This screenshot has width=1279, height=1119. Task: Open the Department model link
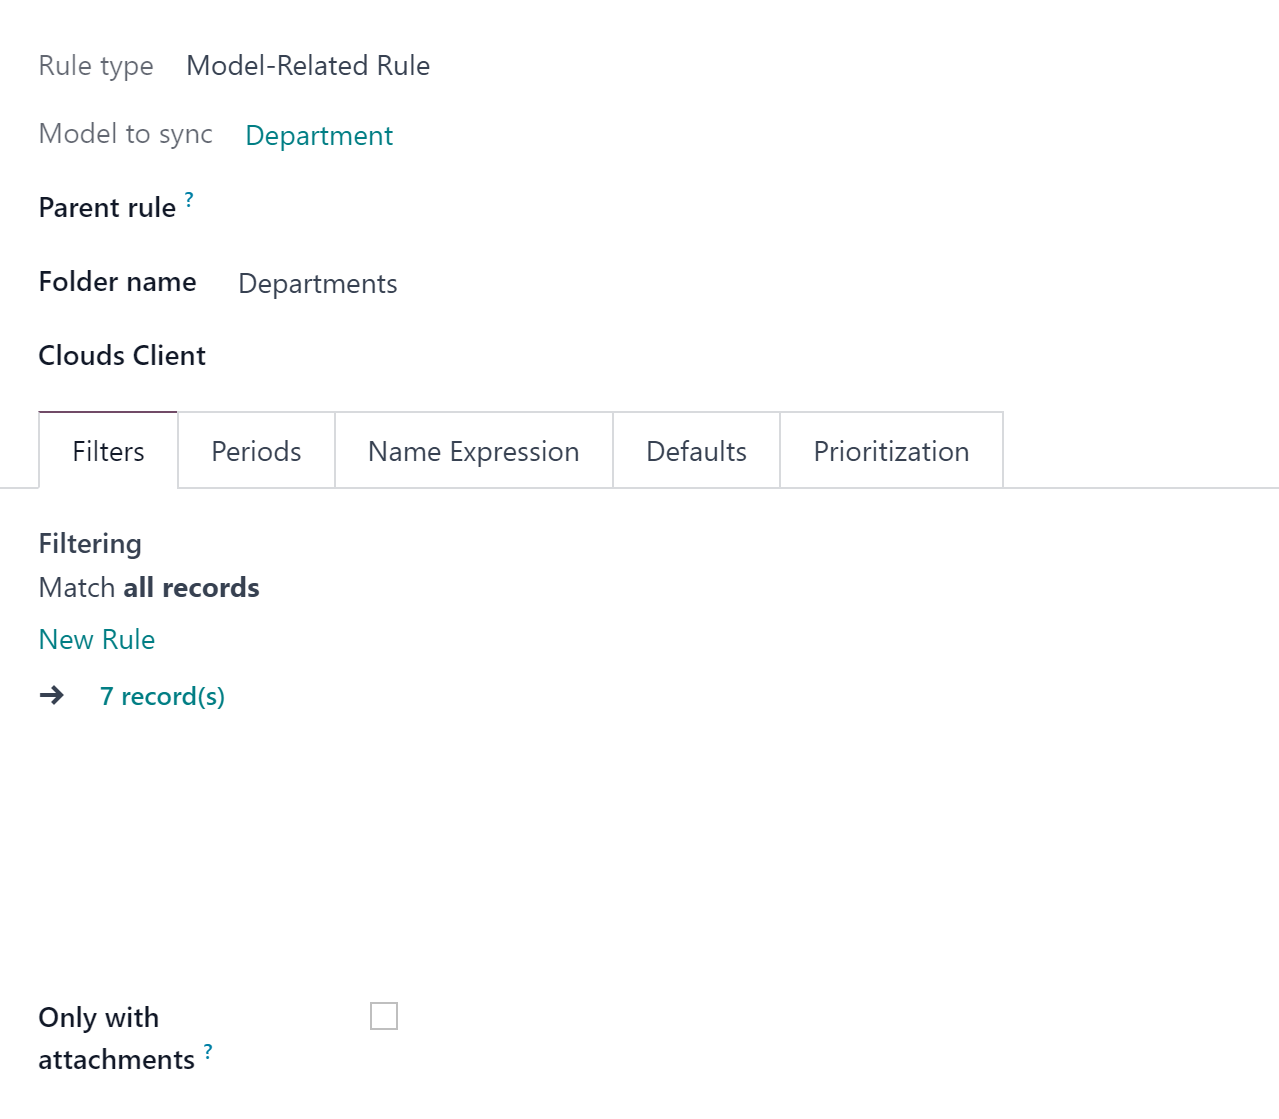pyautogui.click(x=319, y=136)
